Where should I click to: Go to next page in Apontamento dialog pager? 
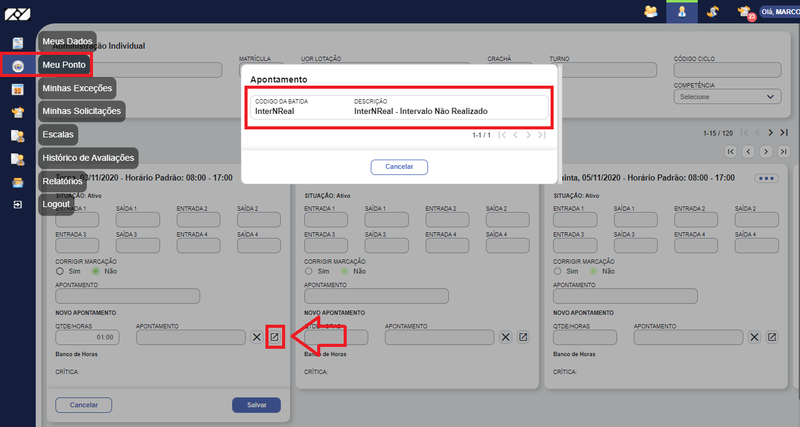529,135
